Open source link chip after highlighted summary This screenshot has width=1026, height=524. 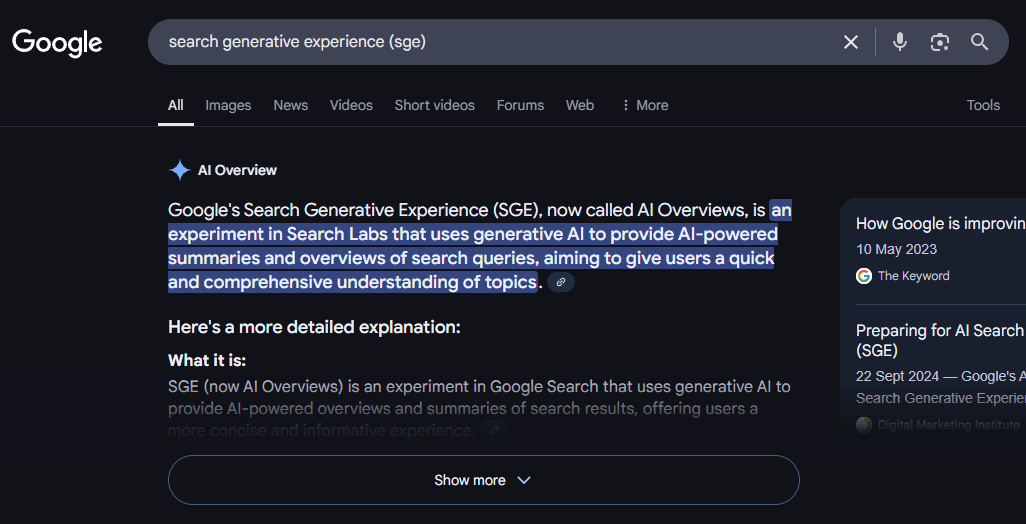click(561, 283)
